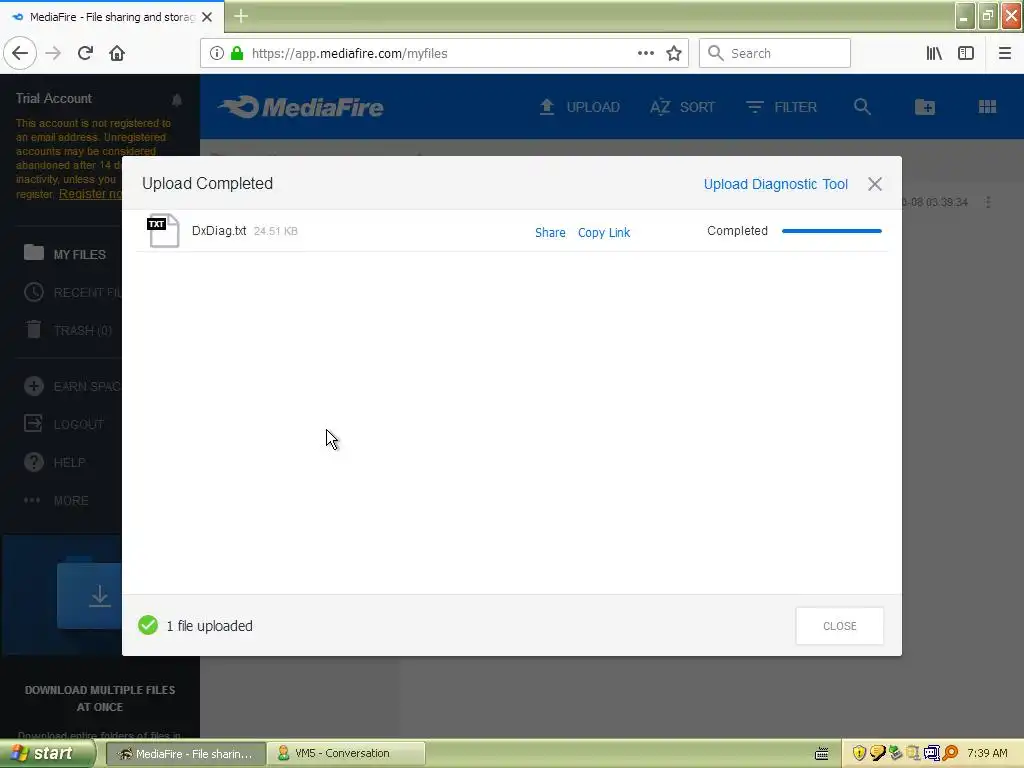Open MY FILES in sidebar
The height and width of the screenshot is (768, 1024).
point(65,253)
